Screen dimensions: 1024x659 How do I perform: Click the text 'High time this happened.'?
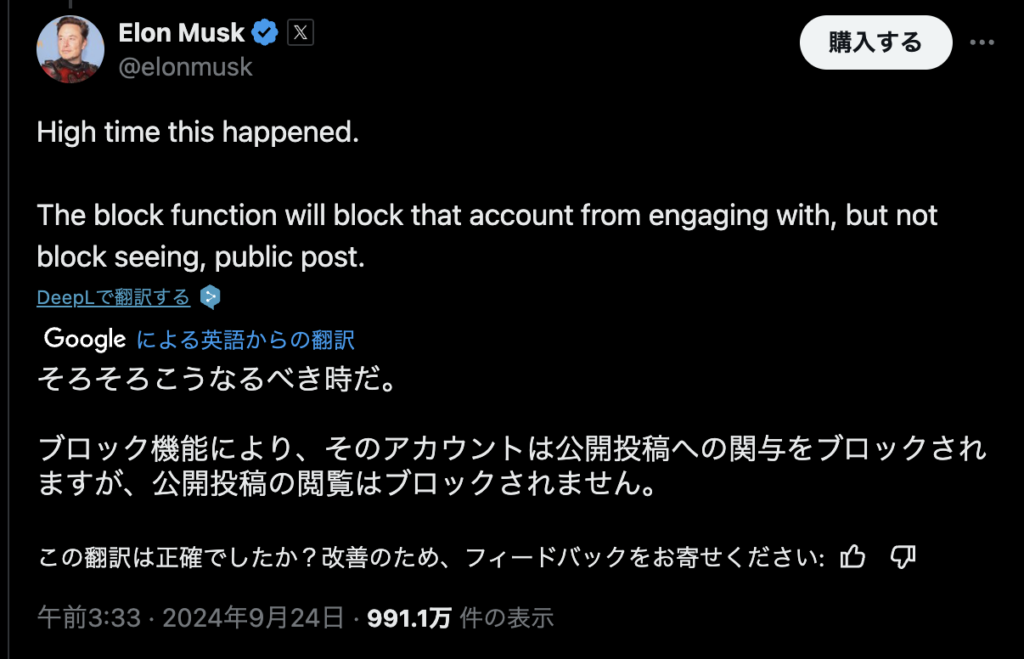point(198,132)
